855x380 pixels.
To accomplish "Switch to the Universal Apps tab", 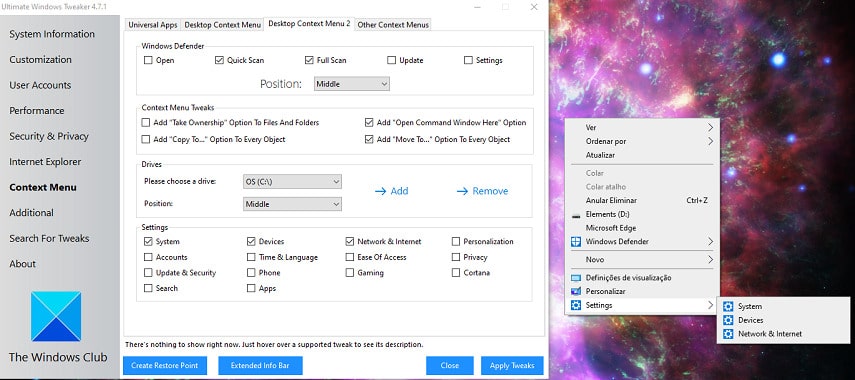I will (153, 25).
